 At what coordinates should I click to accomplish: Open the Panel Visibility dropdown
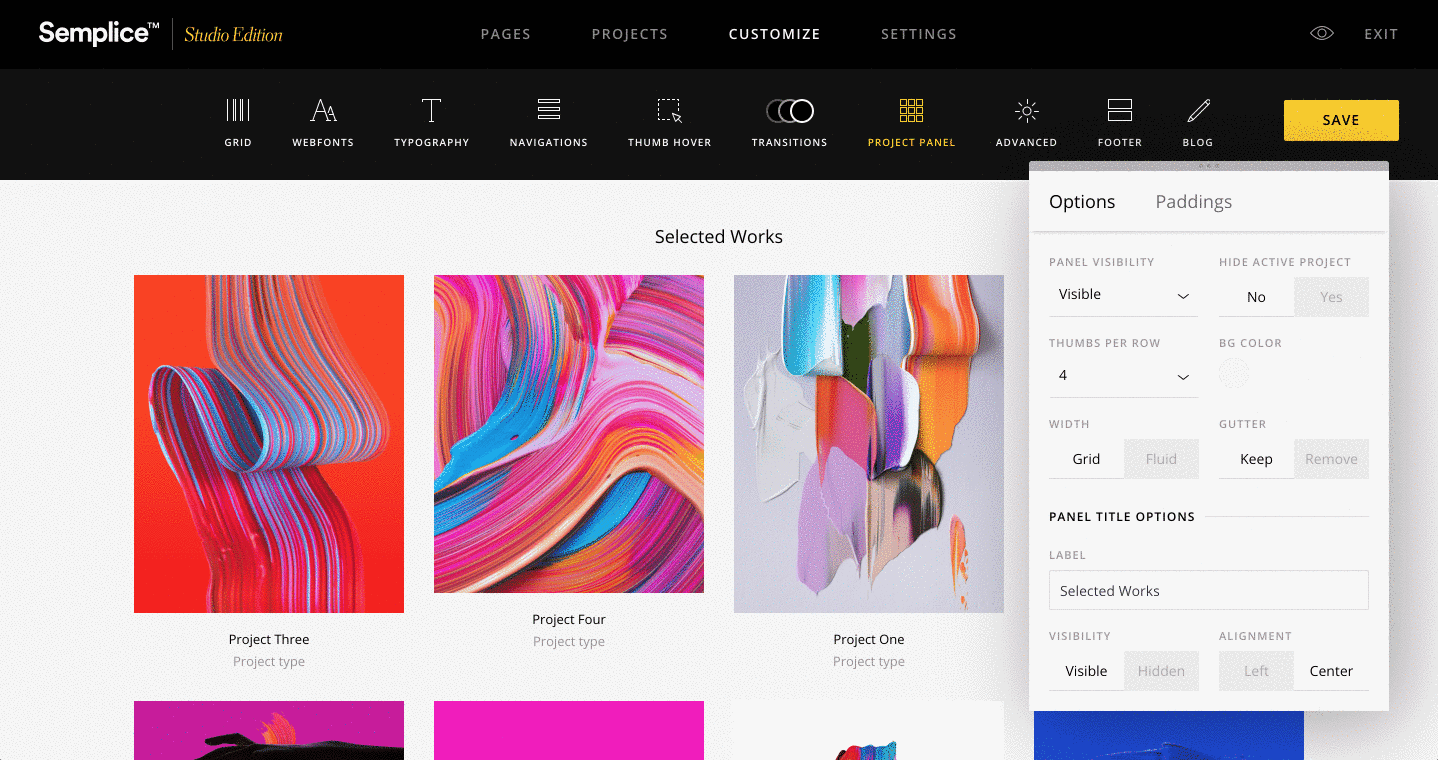point(1123,294)
